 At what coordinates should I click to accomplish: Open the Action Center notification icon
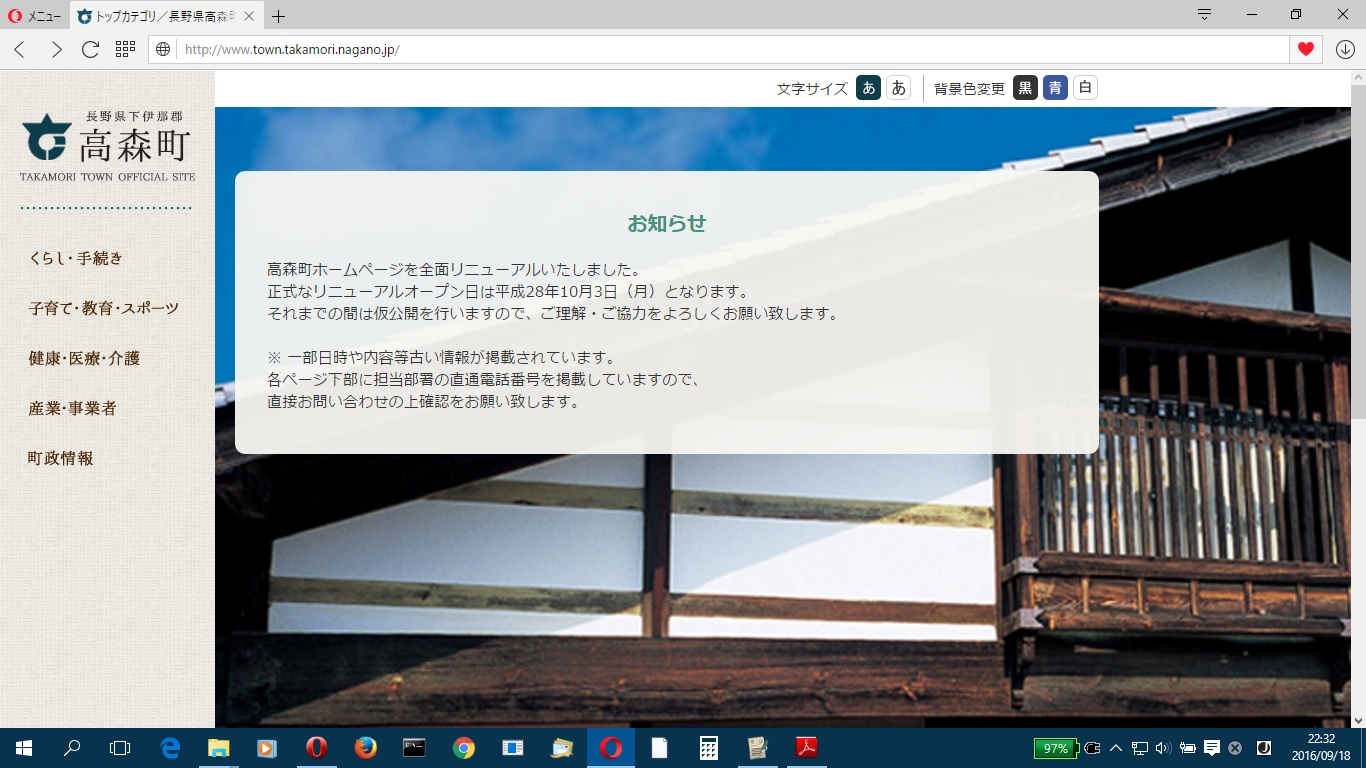pos(1211,748)
